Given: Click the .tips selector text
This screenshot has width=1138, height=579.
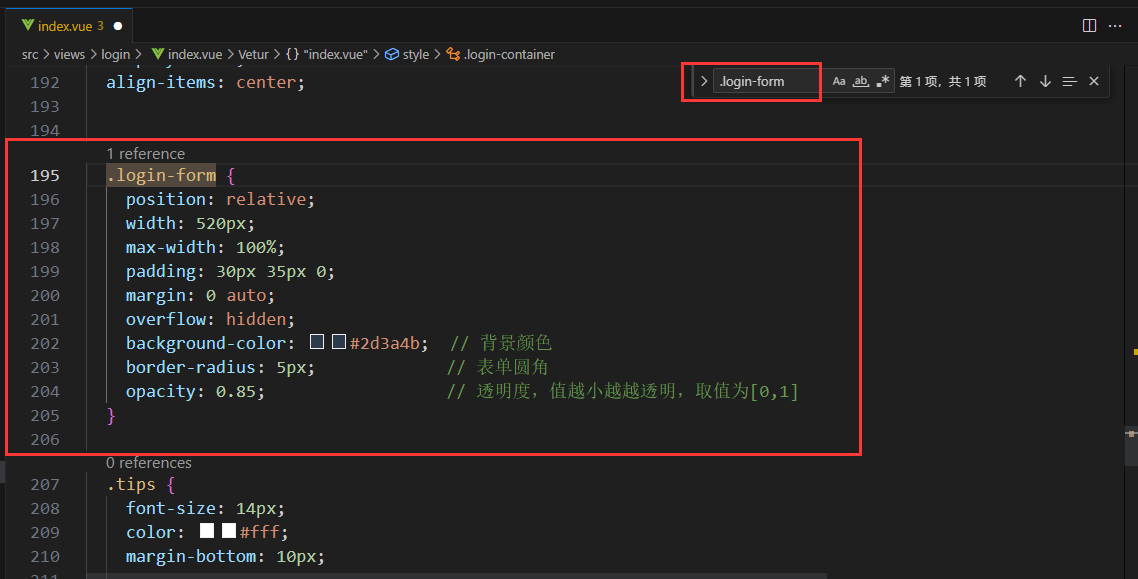Looking at the screenshot, I should pos(131,485).
